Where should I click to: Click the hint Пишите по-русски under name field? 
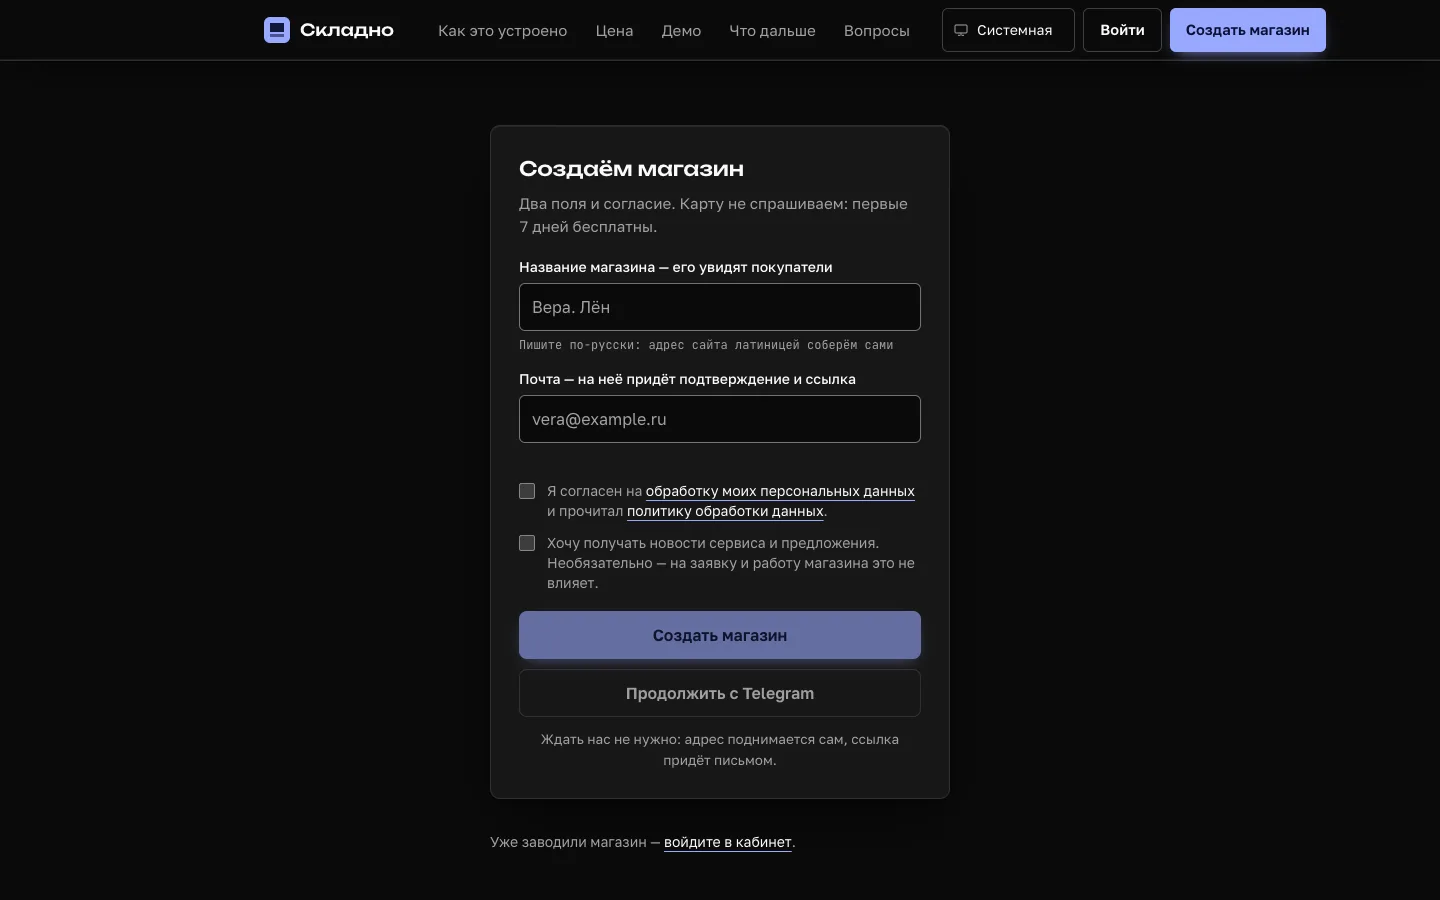[x=706, y=345]
